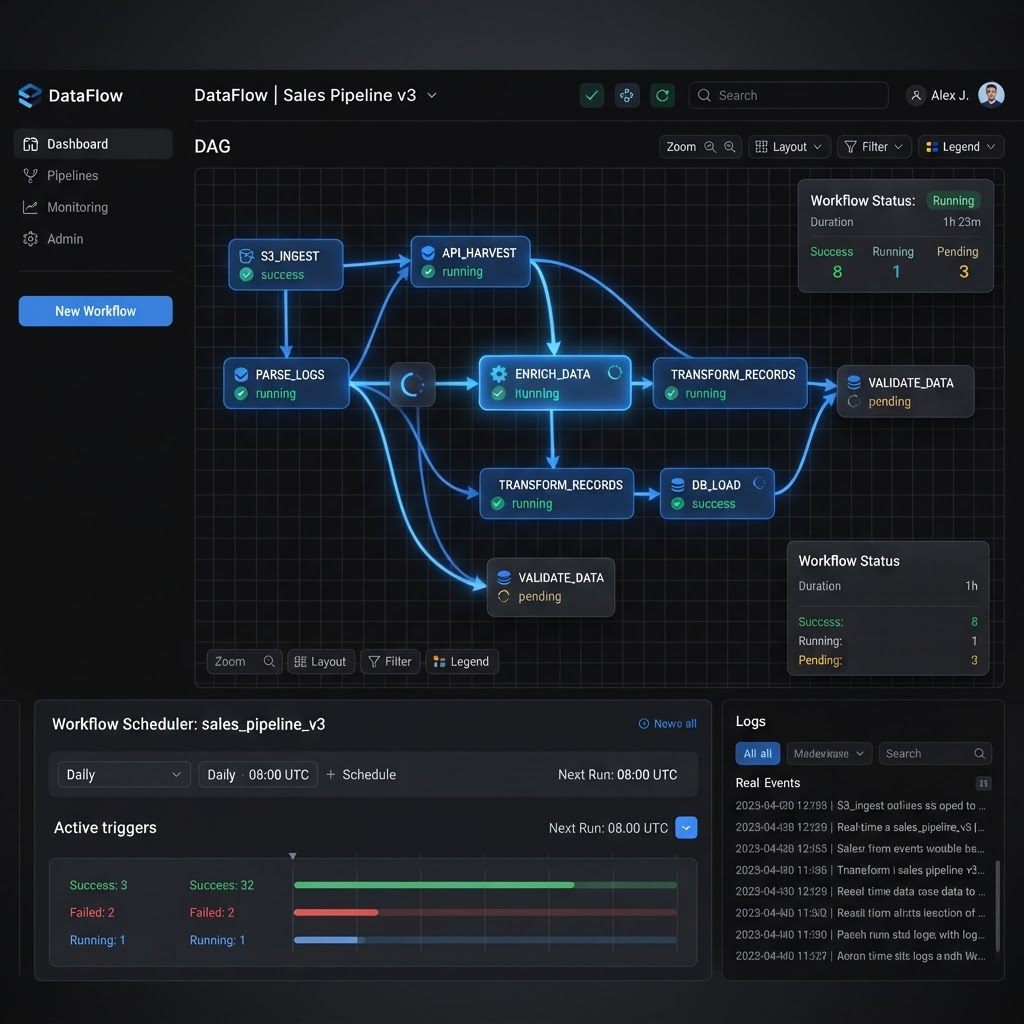The height and width of the screenshot is (1024, 1024).
Task: Click the Logs search magnifier icon
Action: [x=979, y=754]
